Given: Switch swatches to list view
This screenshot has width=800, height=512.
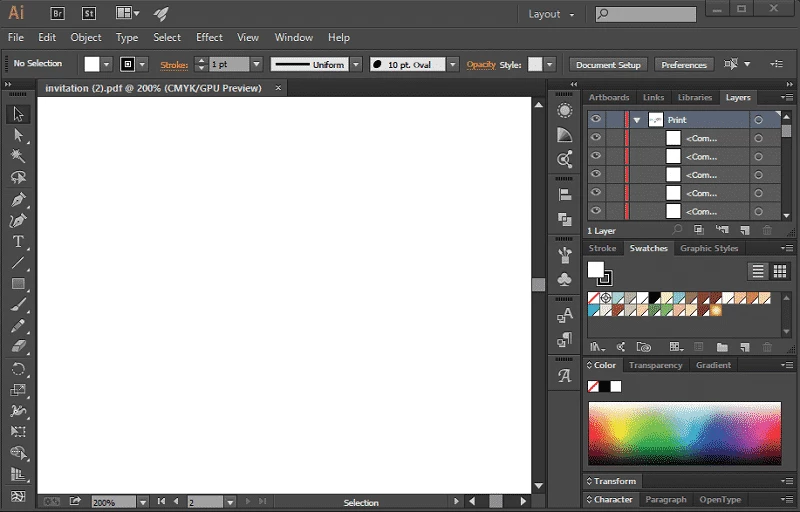Looking at the screenshot, I should point(758,271).
